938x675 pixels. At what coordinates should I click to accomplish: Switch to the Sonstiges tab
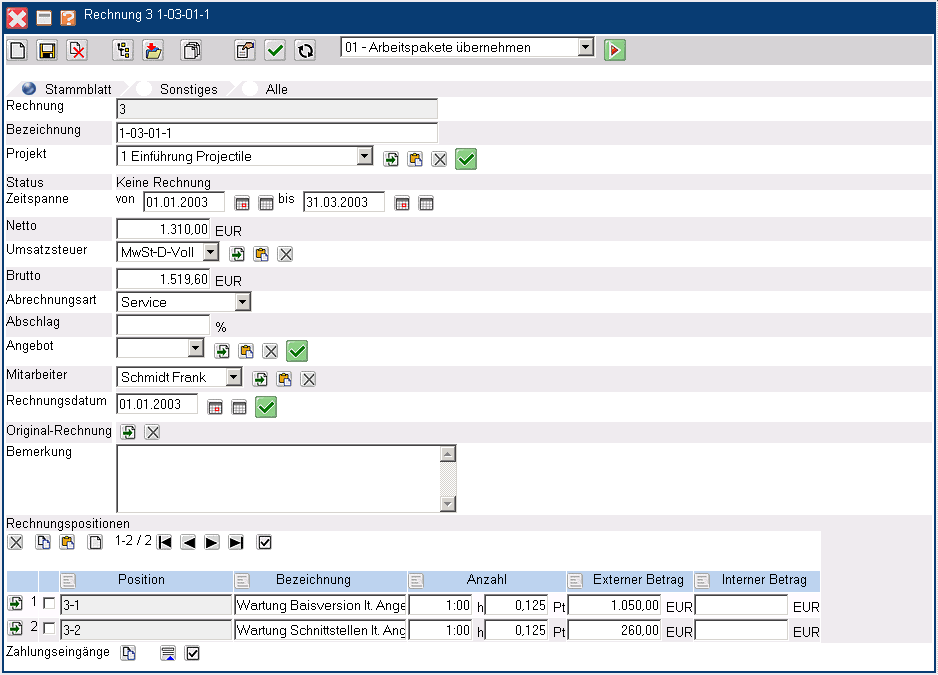pyautogui.click(x=188, y=89)
